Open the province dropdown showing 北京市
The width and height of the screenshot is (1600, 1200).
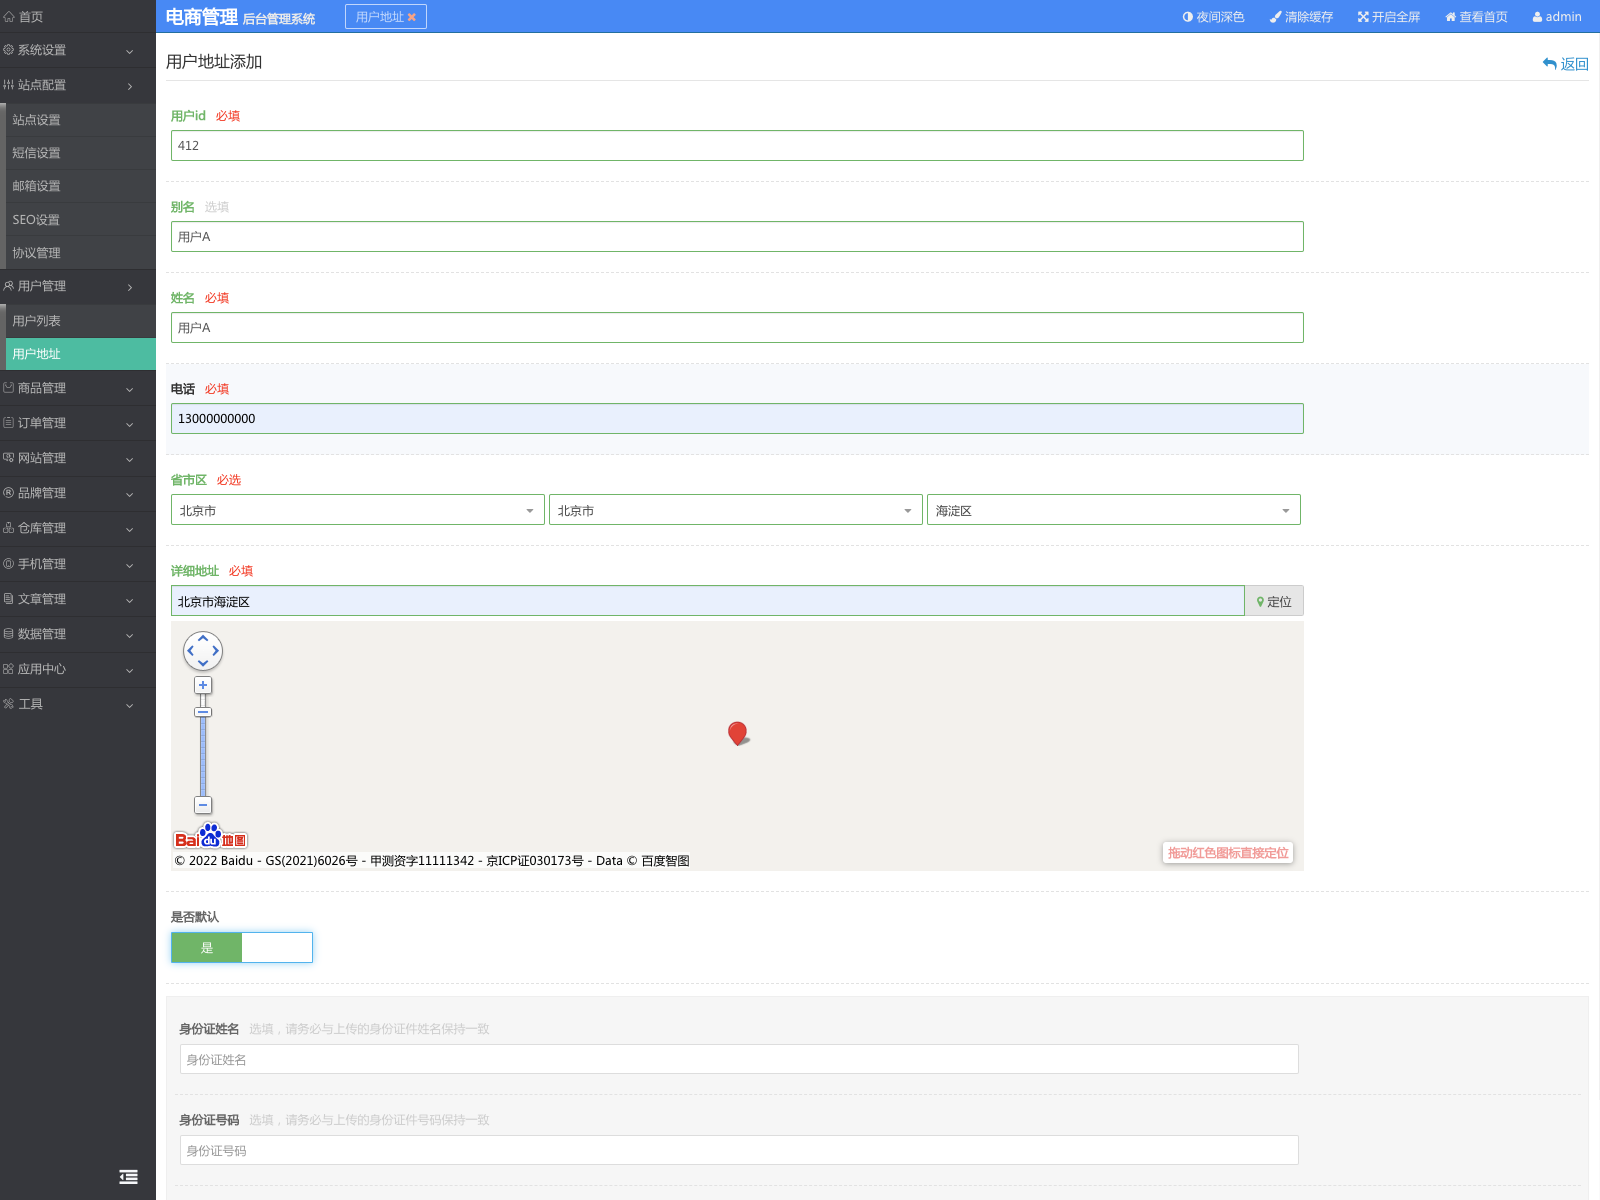[x=358, y=510]
